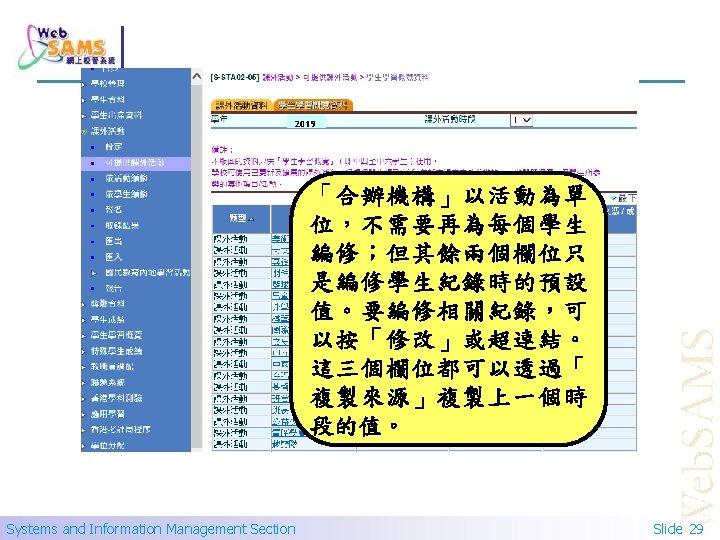Switch to the 學生學習概覽資料 tab
Image resolution: width=720 pixels, height=540 pixels.
(x=313, y=106)
